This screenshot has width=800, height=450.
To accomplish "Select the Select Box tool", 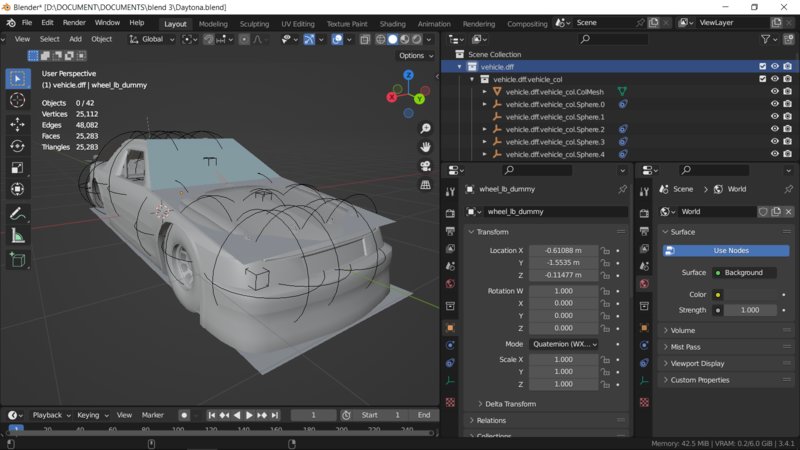I will [18, 79].
